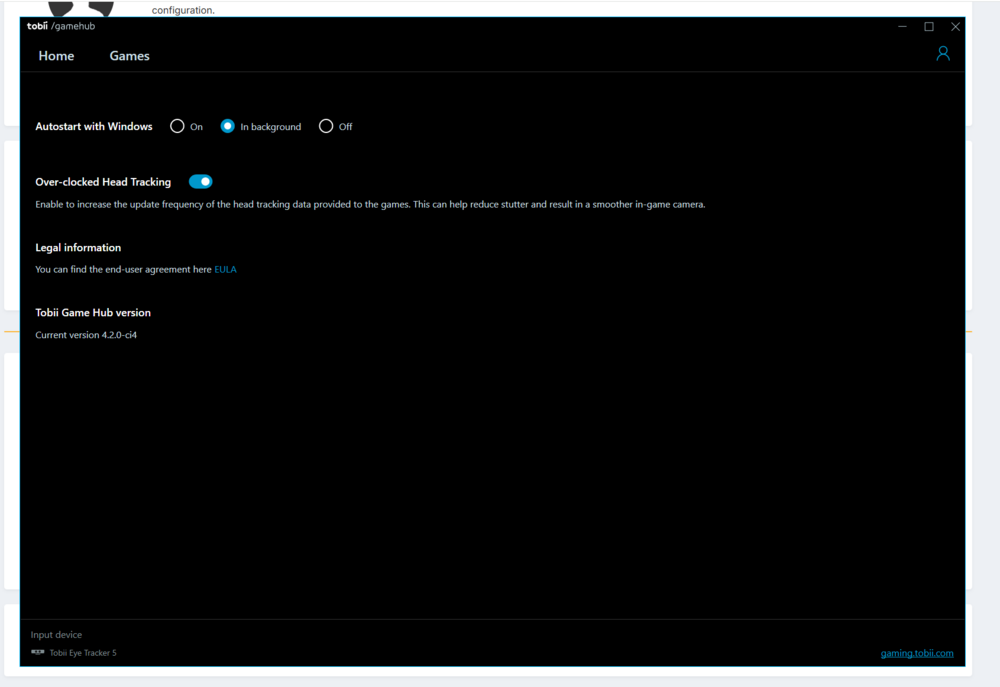Click the Tobii Eye Tracker 5 label
Image resolution: width=1000 pixels, height=687 pixels.
point(83,653)
